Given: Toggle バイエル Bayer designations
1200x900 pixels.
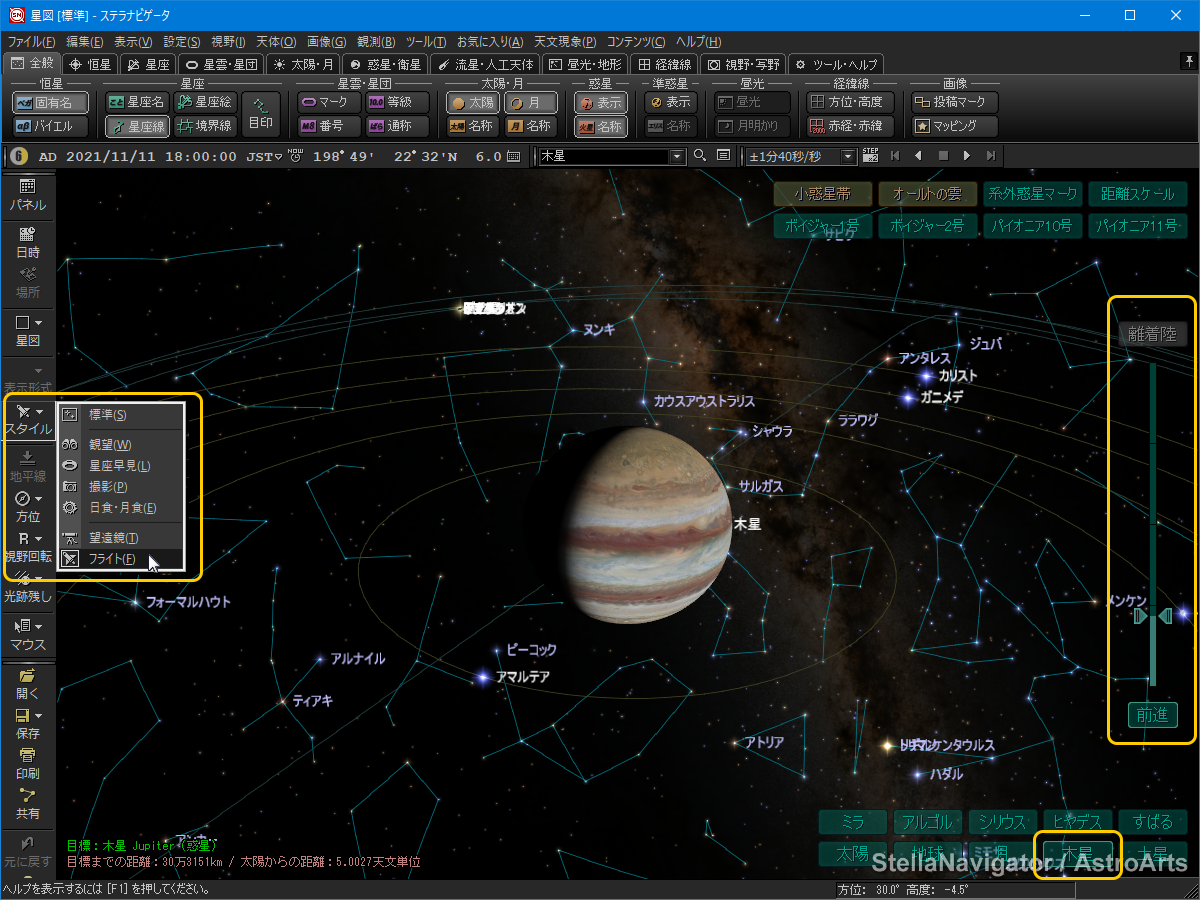Looking at the screenshot, I should click(x=50, y=127).
